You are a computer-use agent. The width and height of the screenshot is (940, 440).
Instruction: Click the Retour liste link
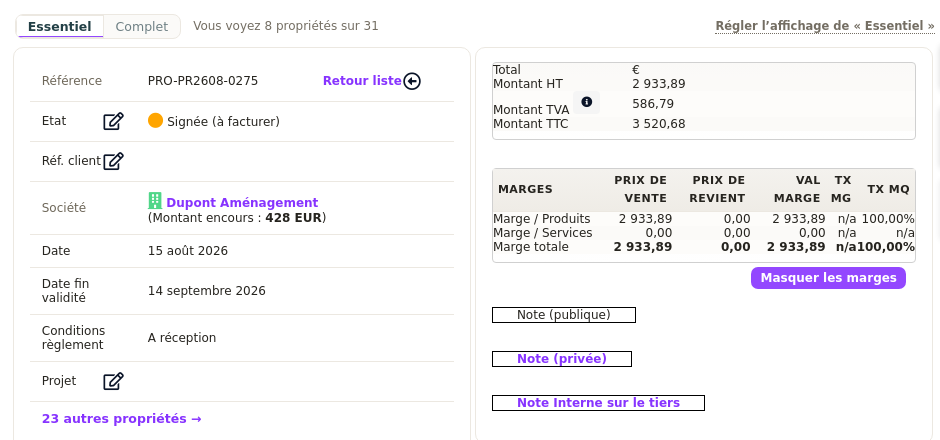tap(362, 80)
